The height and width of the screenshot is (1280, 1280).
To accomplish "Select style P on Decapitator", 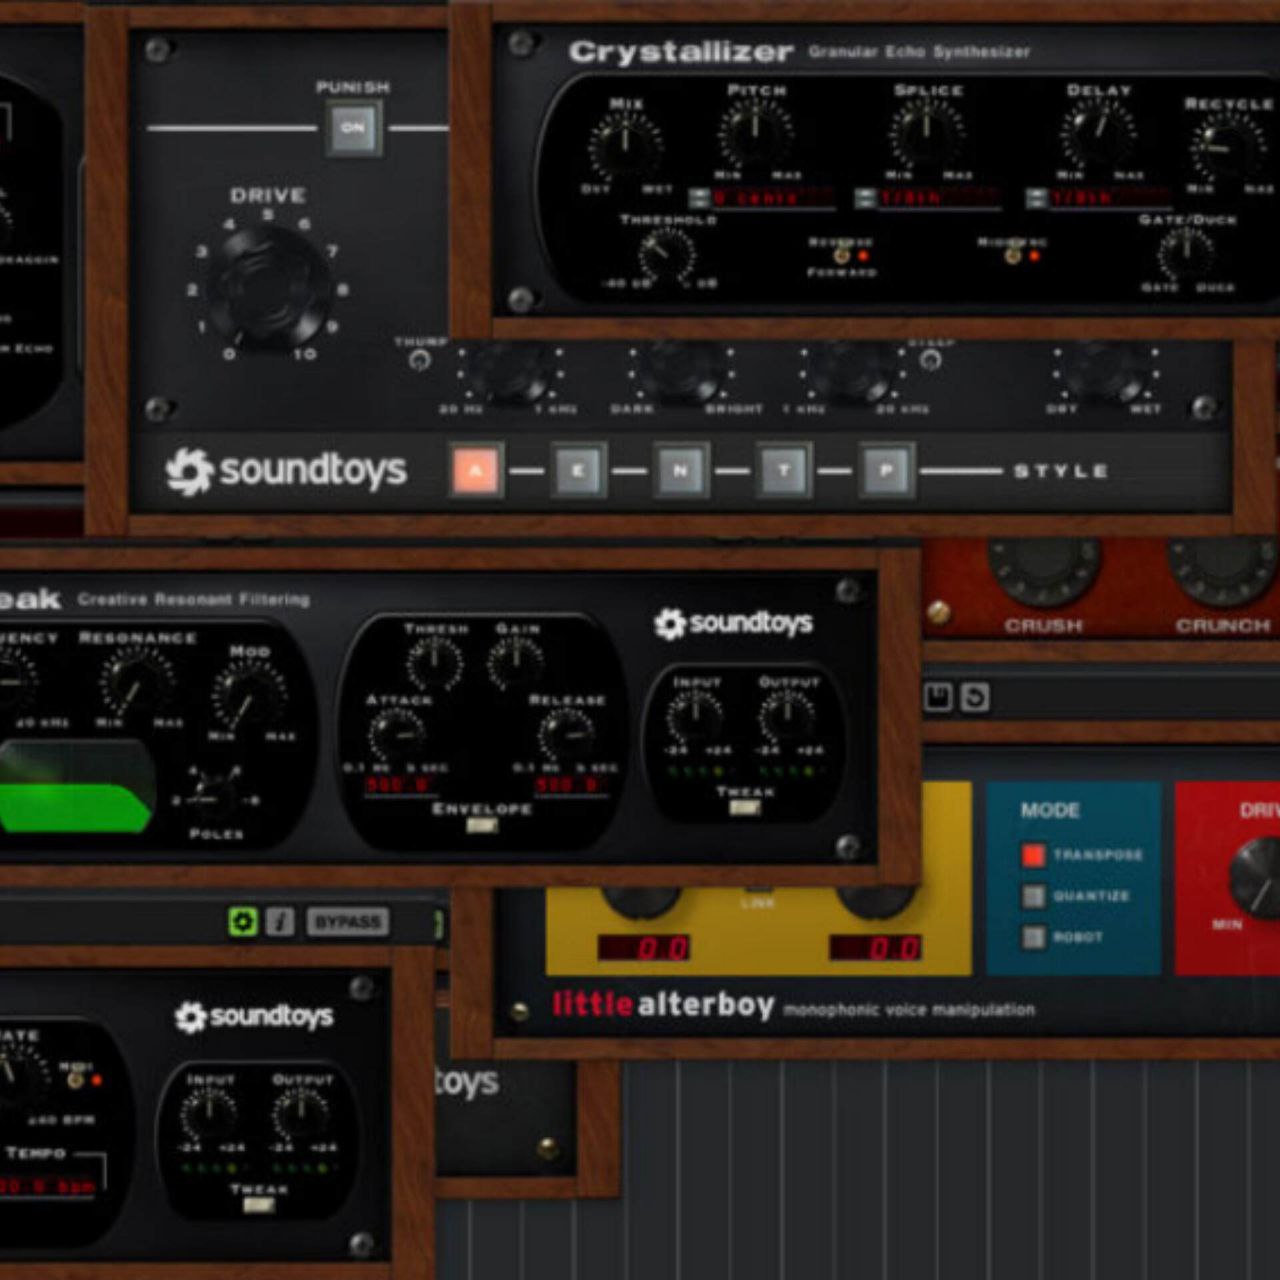I will click(886, 470).
